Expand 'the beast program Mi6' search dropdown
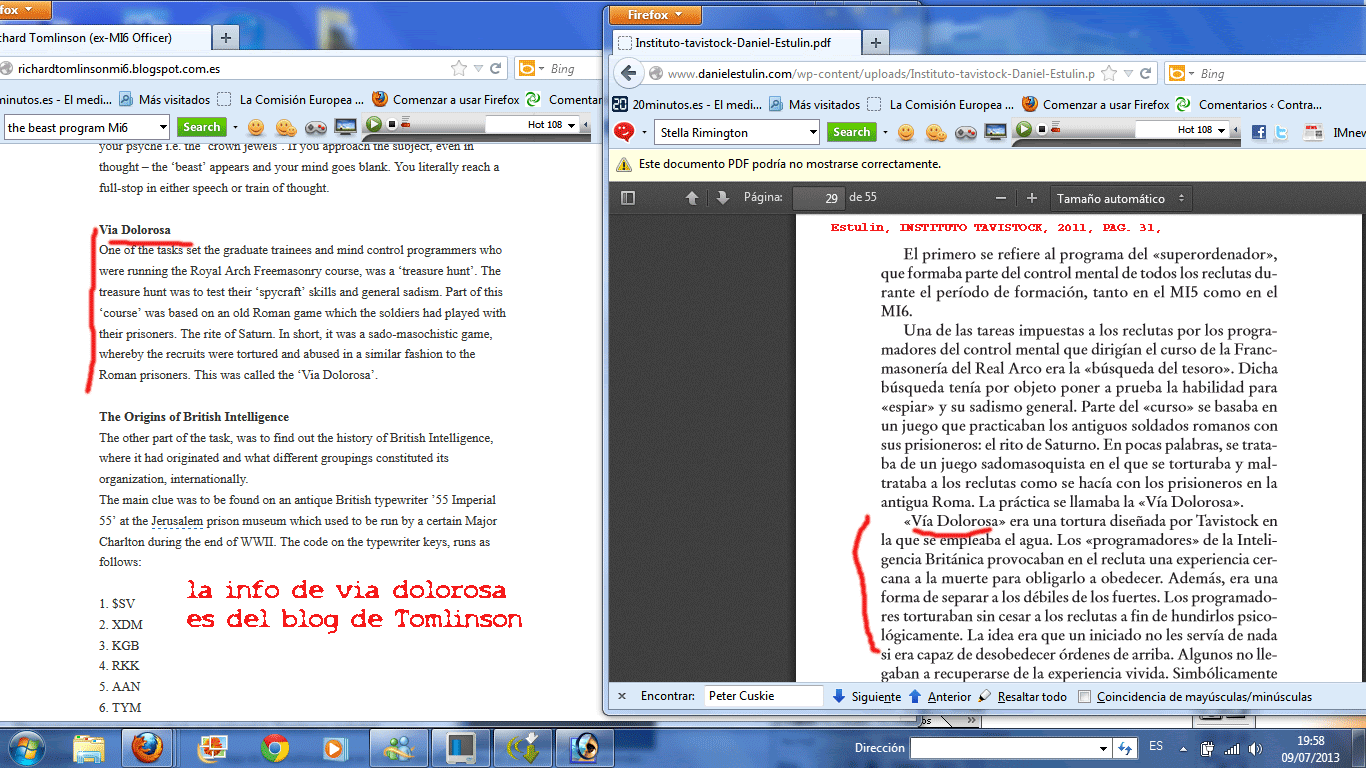1366x768 pixels. pos(162,127)
